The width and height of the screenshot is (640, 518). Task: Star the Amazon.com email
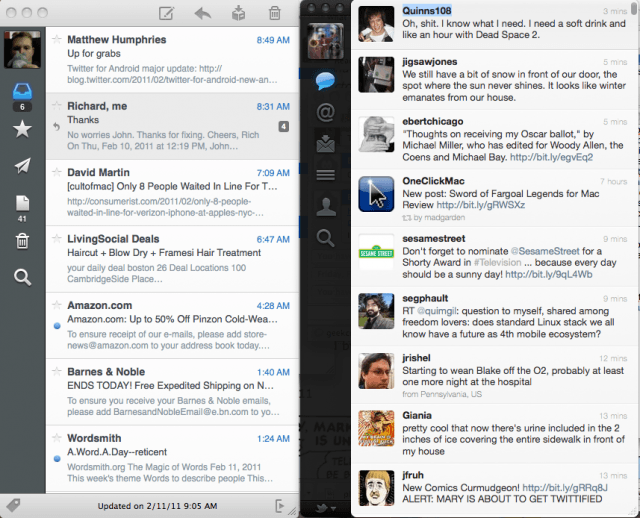click(x=57, y=305)
